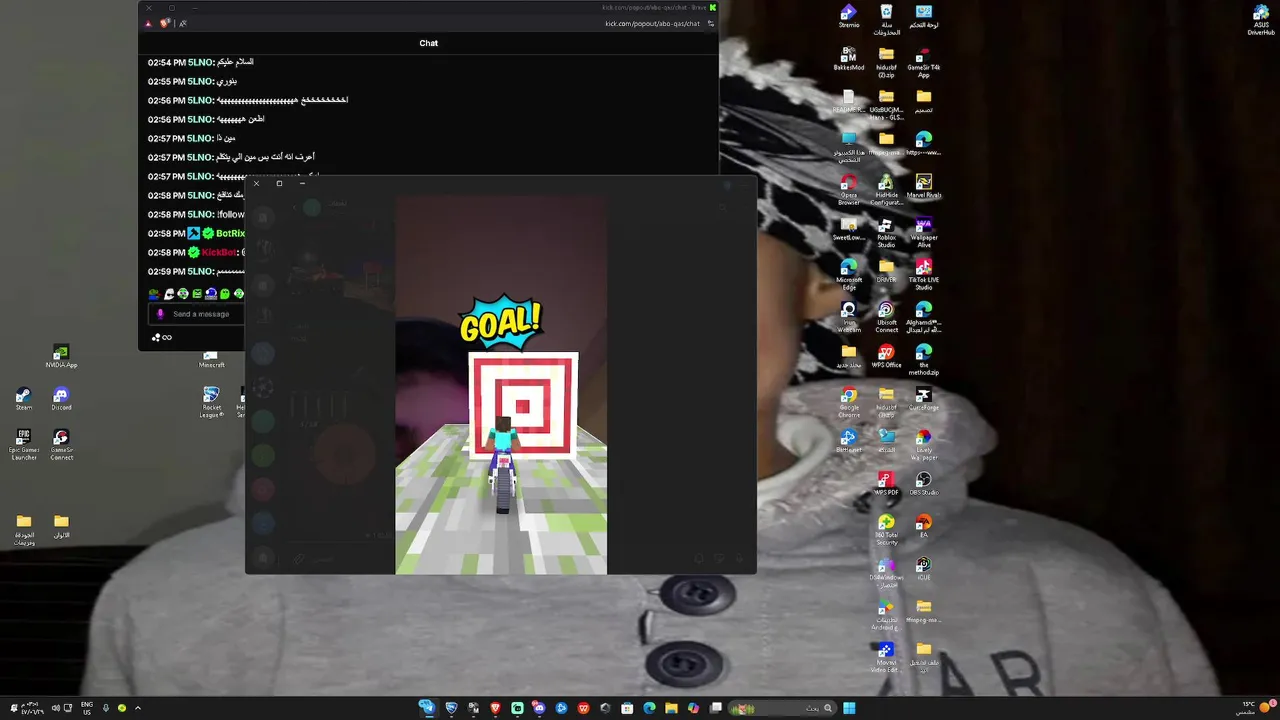This screenshot has width=1280, height=720.
Task: Launch Opera Browser from the desktop
Action: (x=849, y=190)
